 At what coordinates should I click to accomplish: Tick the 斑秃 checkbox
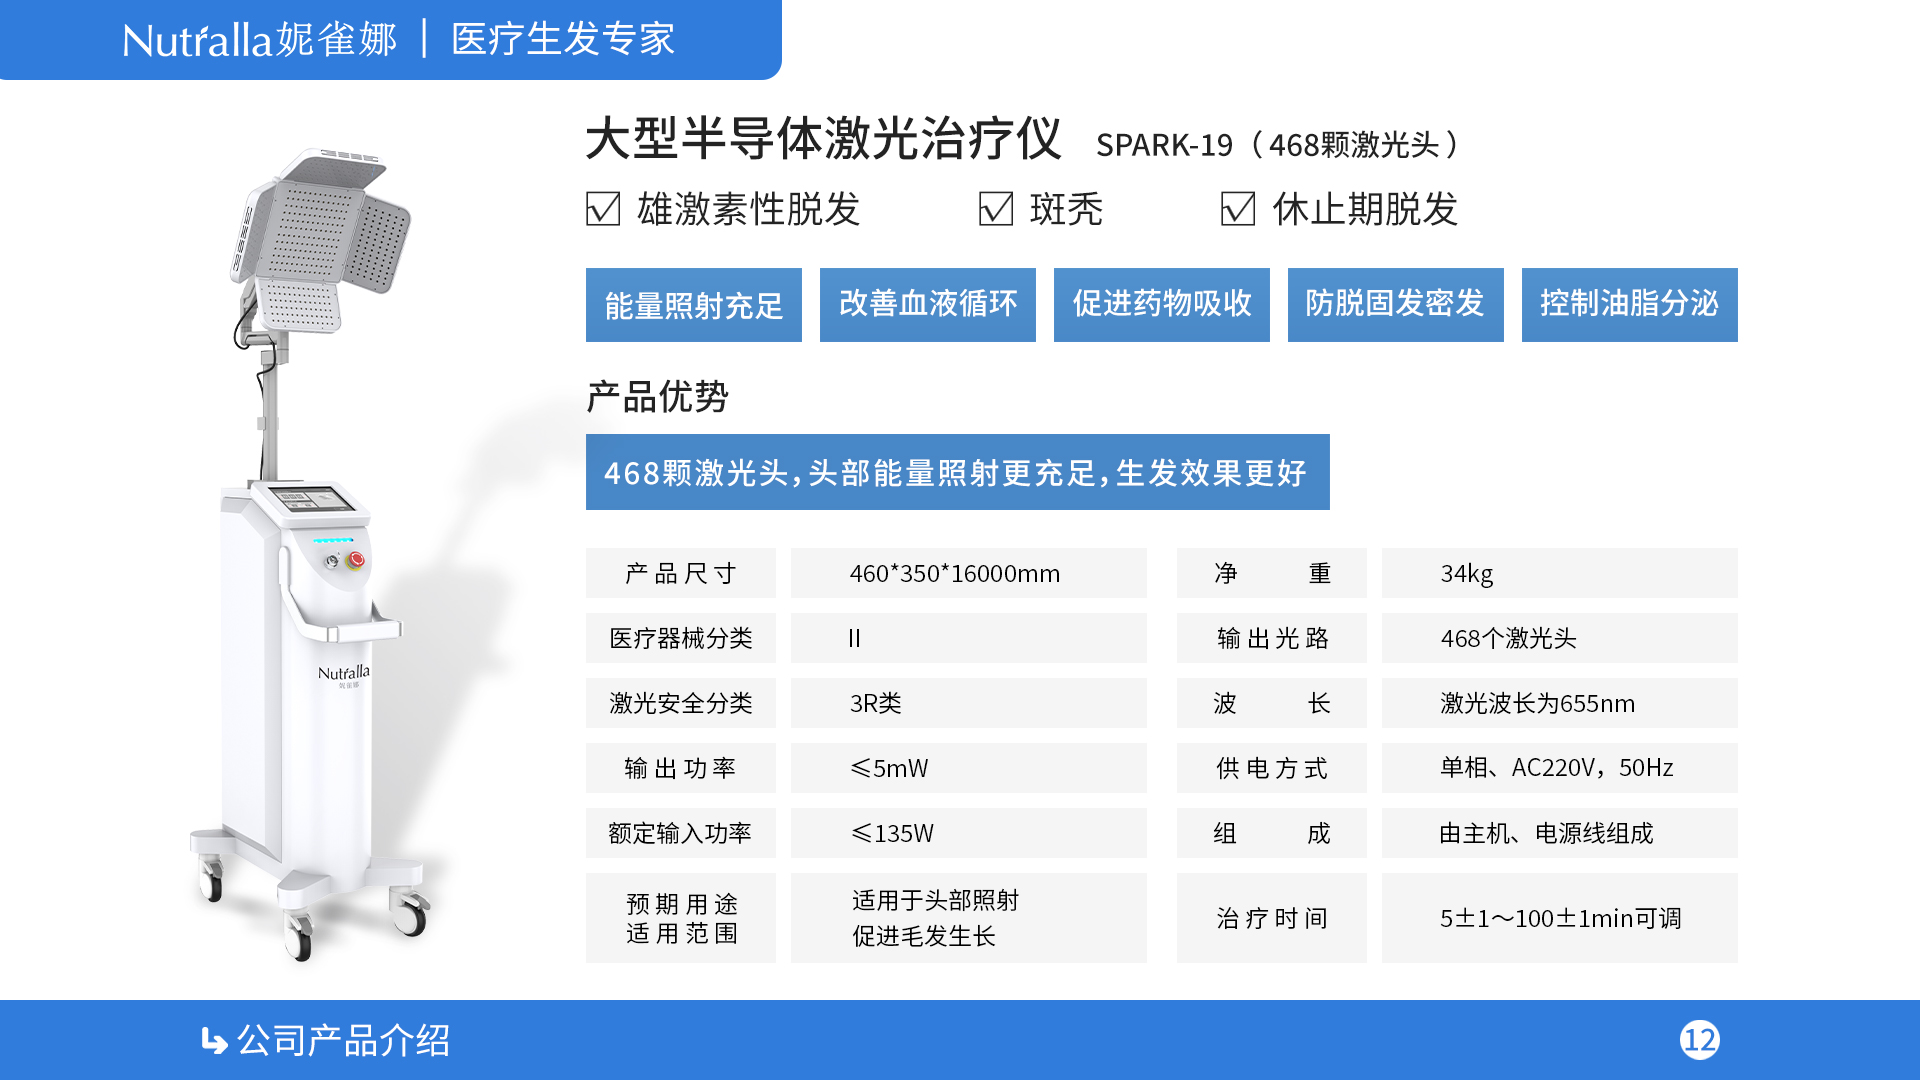click(996, 209)
